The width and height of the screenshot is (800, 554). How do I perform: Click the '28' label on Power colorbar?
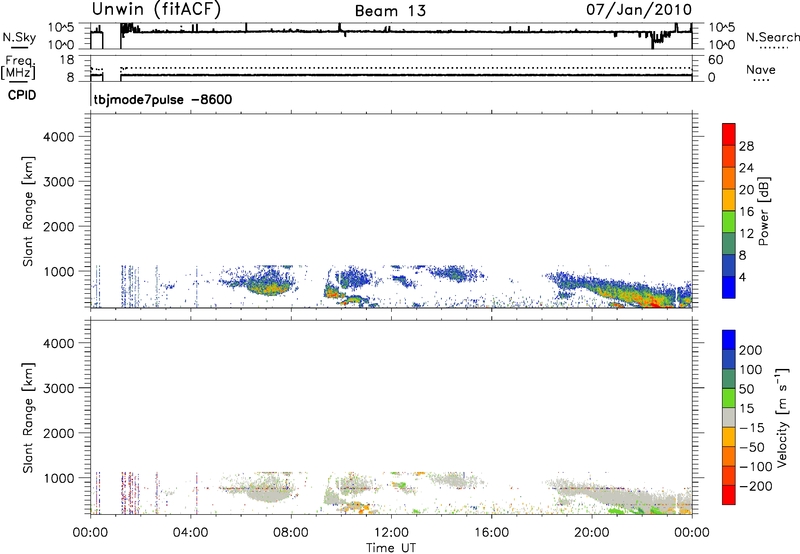coord(746,146)
